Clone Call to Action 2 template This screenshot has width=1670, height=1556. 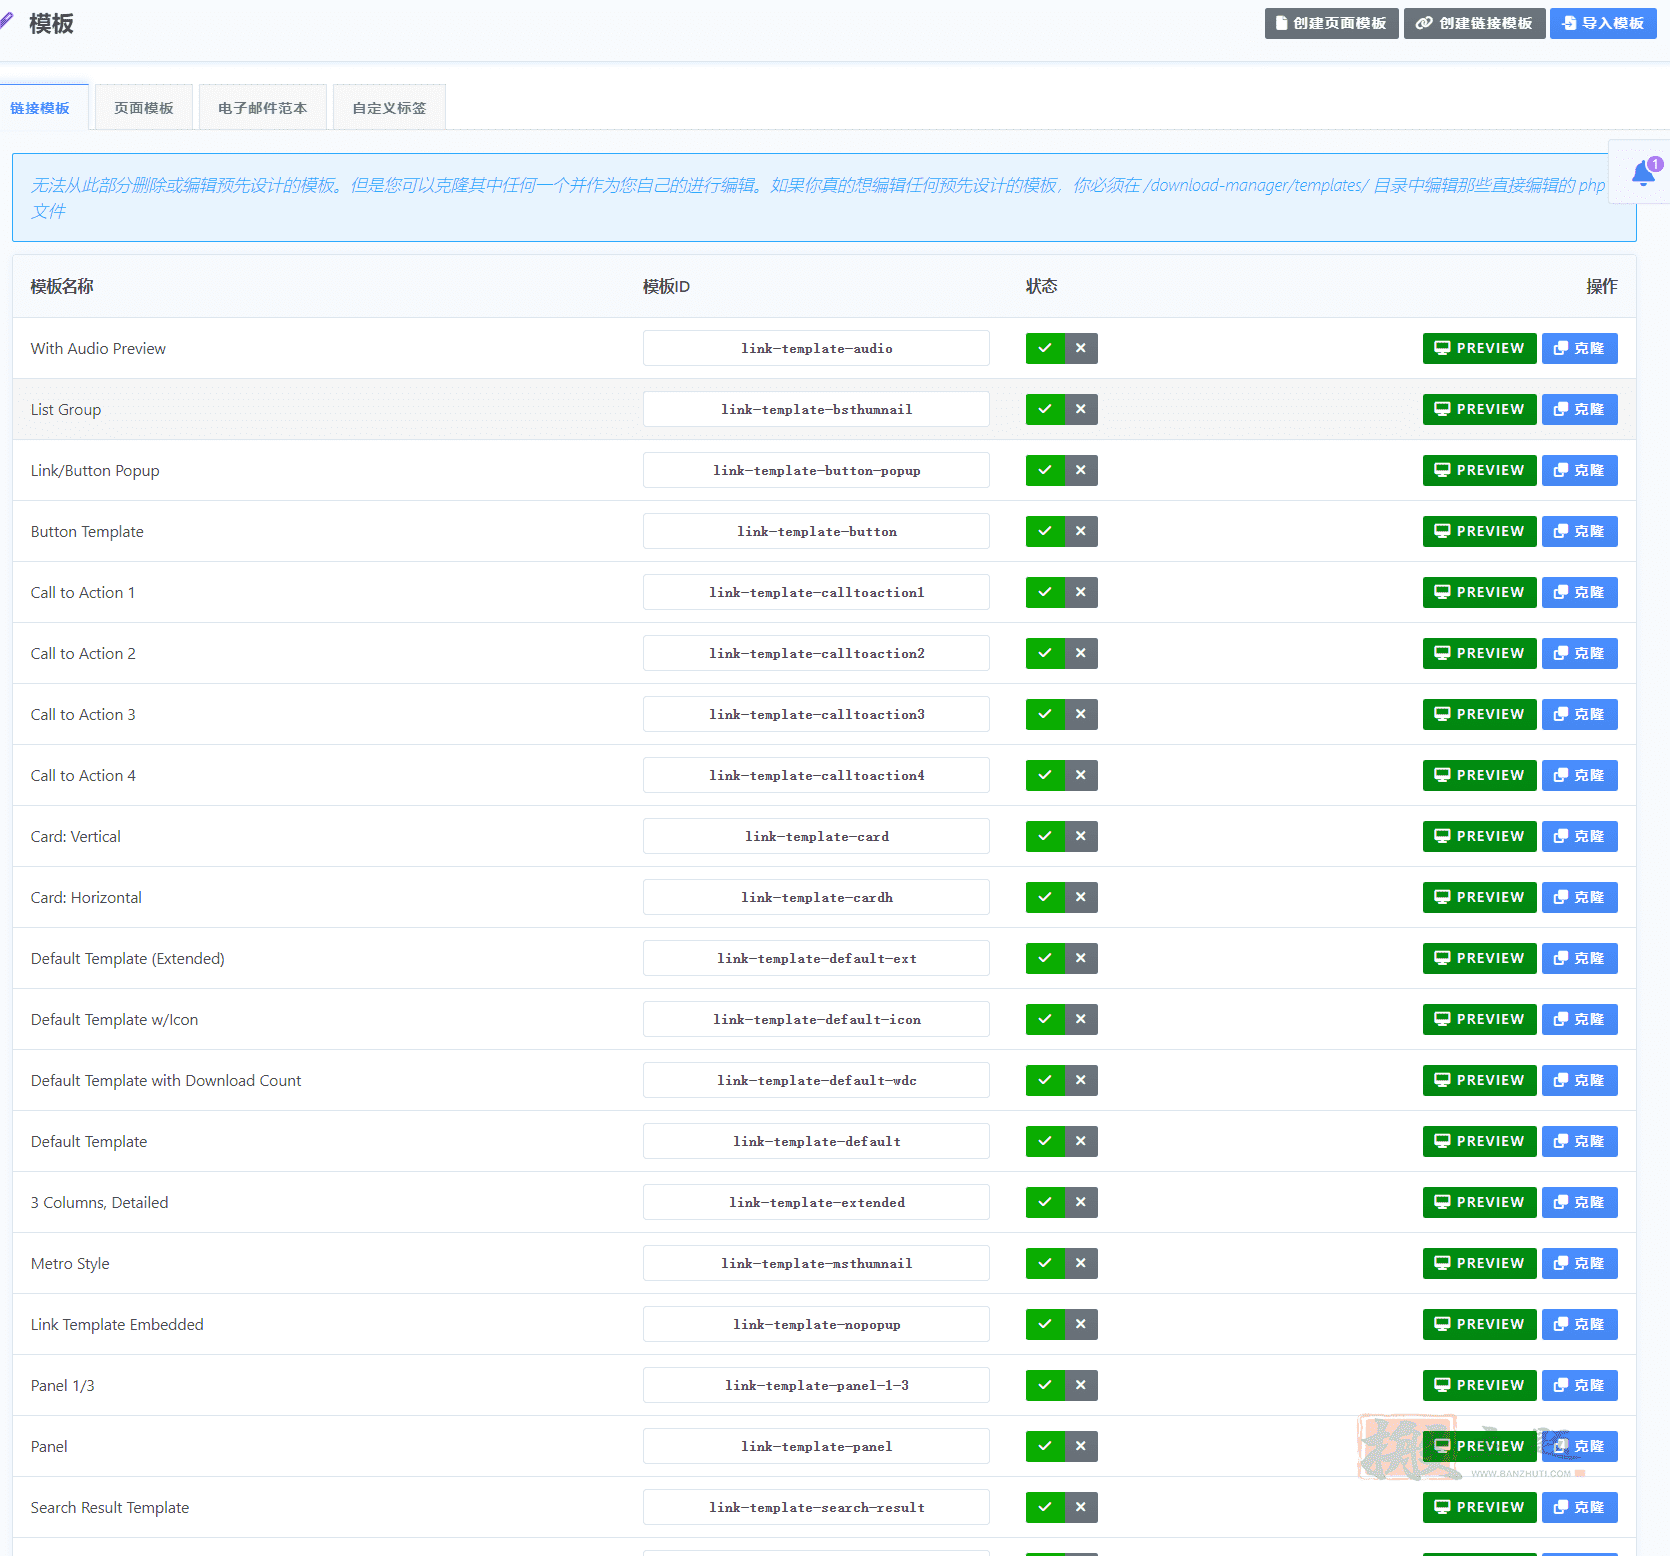point(1579,653)
